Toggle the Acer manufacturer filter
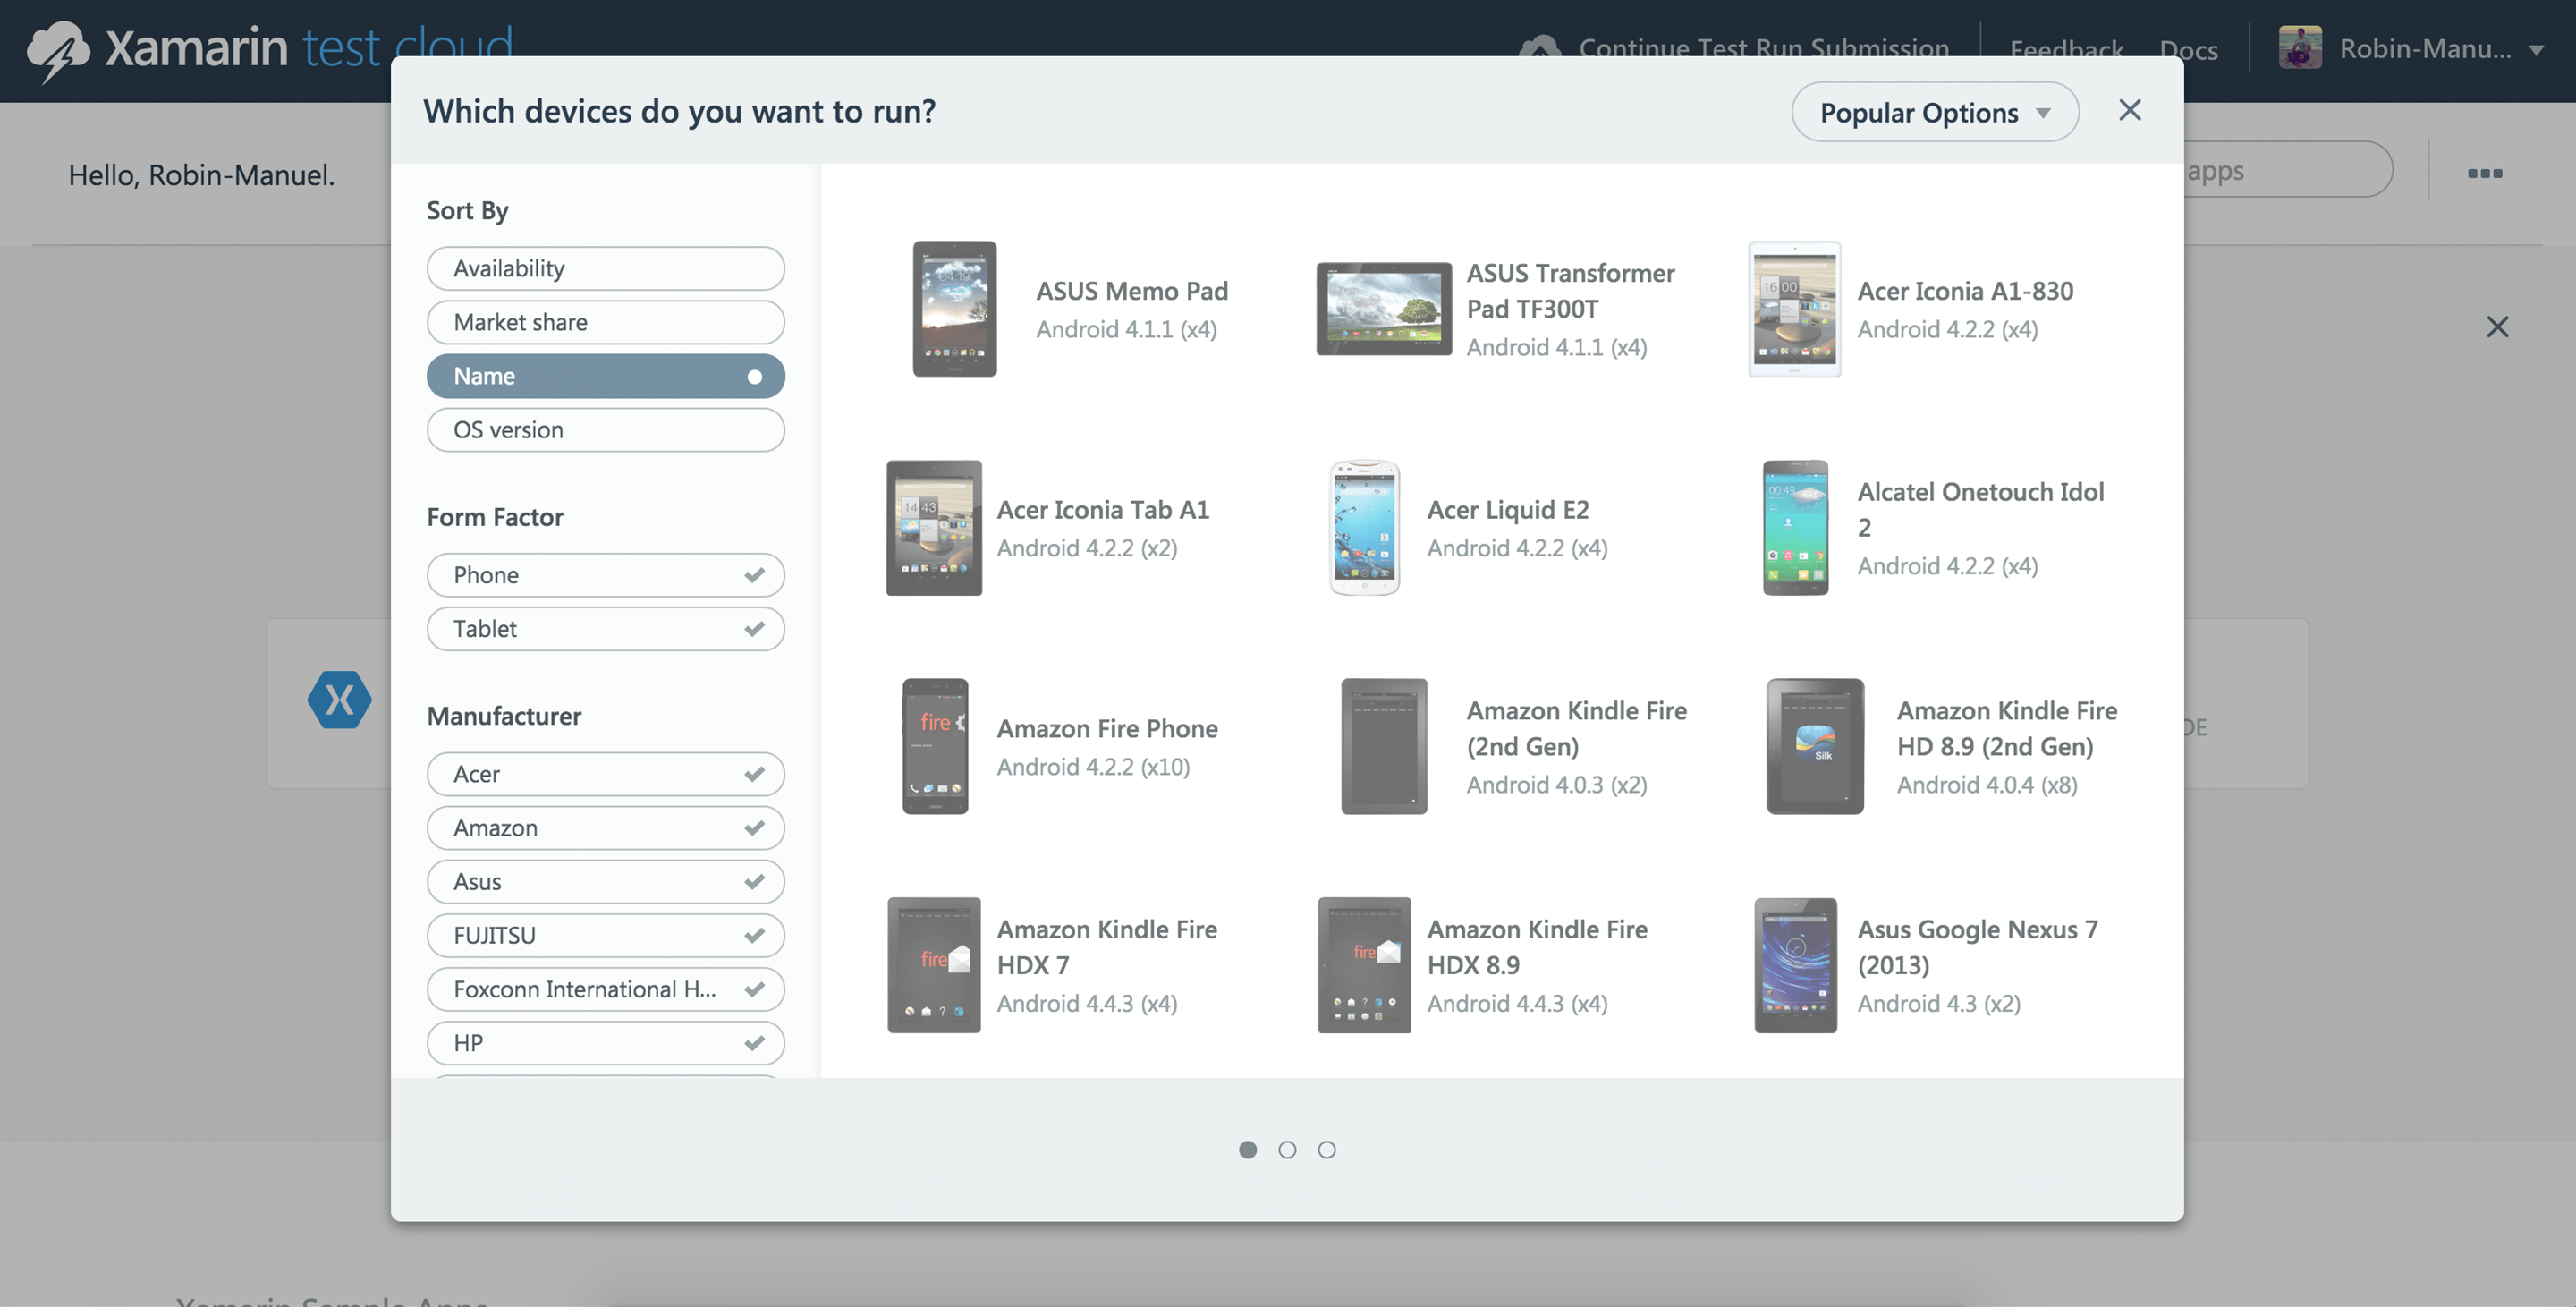 (x=605, y=774)
